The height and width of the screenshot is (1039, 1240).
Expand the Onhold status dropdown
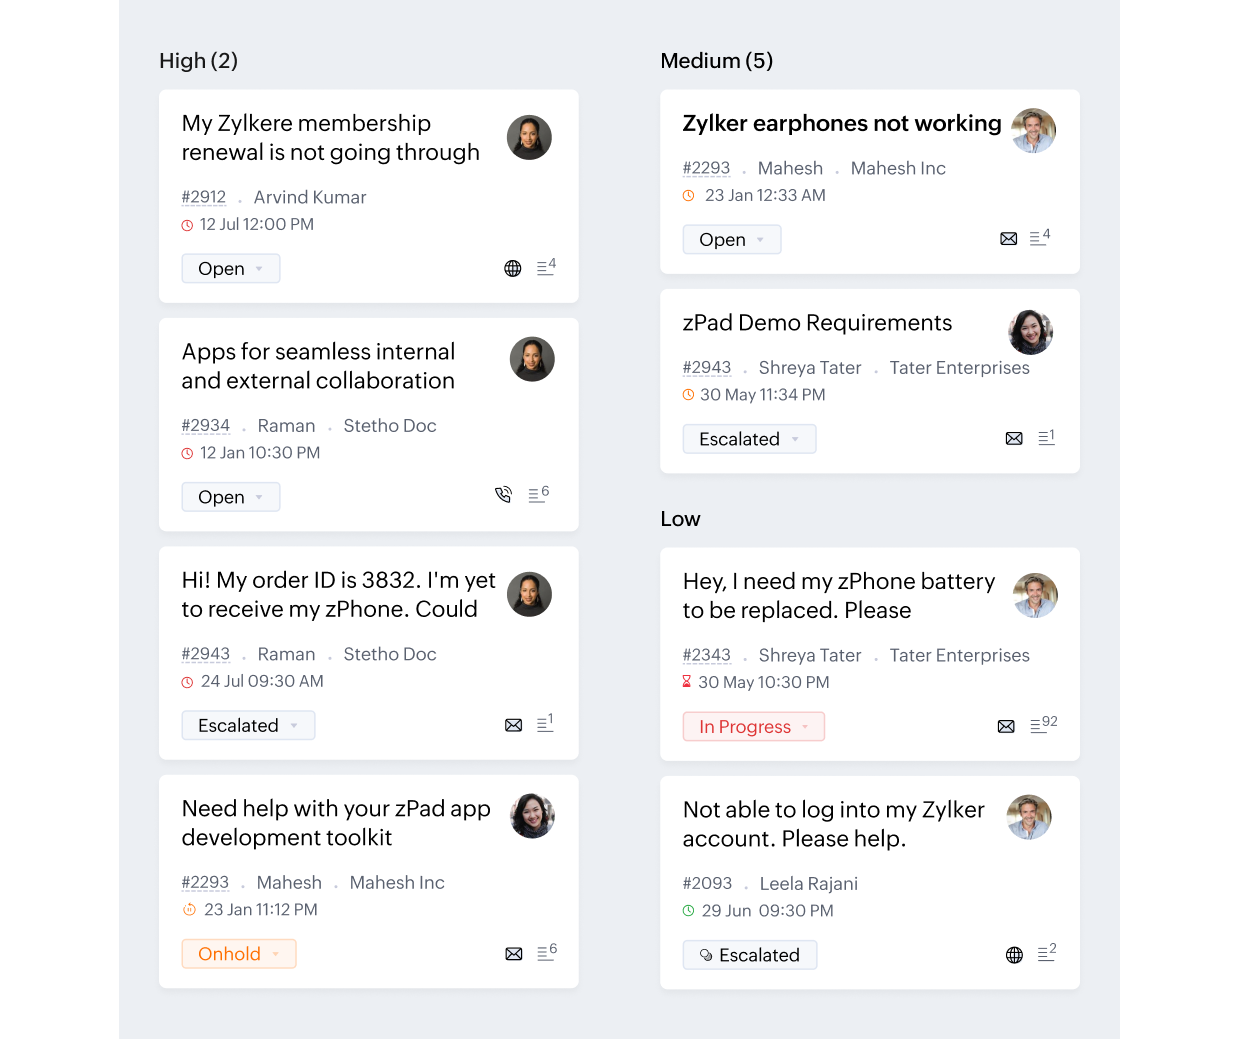239,954
